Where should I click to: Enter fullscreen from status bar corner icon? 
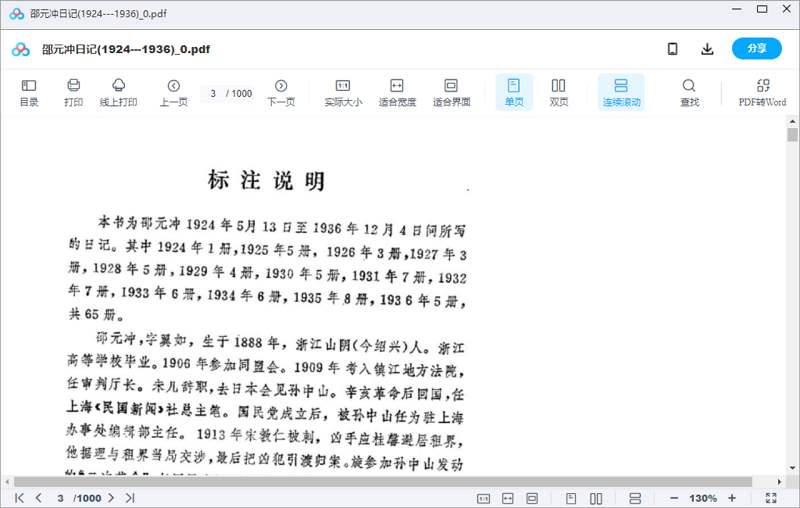pos(771,498)
